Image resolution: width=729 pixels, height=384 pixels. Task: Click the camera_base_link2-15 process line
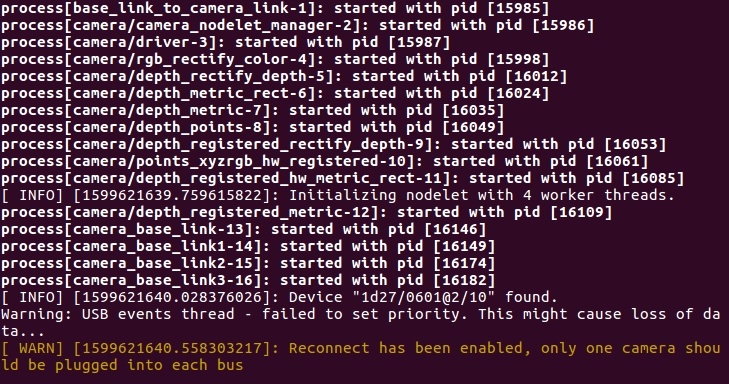(248, 264)
